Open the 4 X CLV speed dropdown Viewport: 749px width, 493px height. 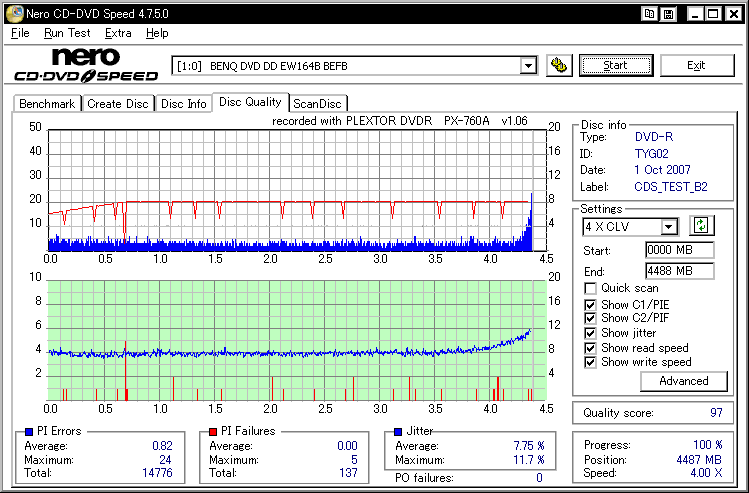pos(669,226)
